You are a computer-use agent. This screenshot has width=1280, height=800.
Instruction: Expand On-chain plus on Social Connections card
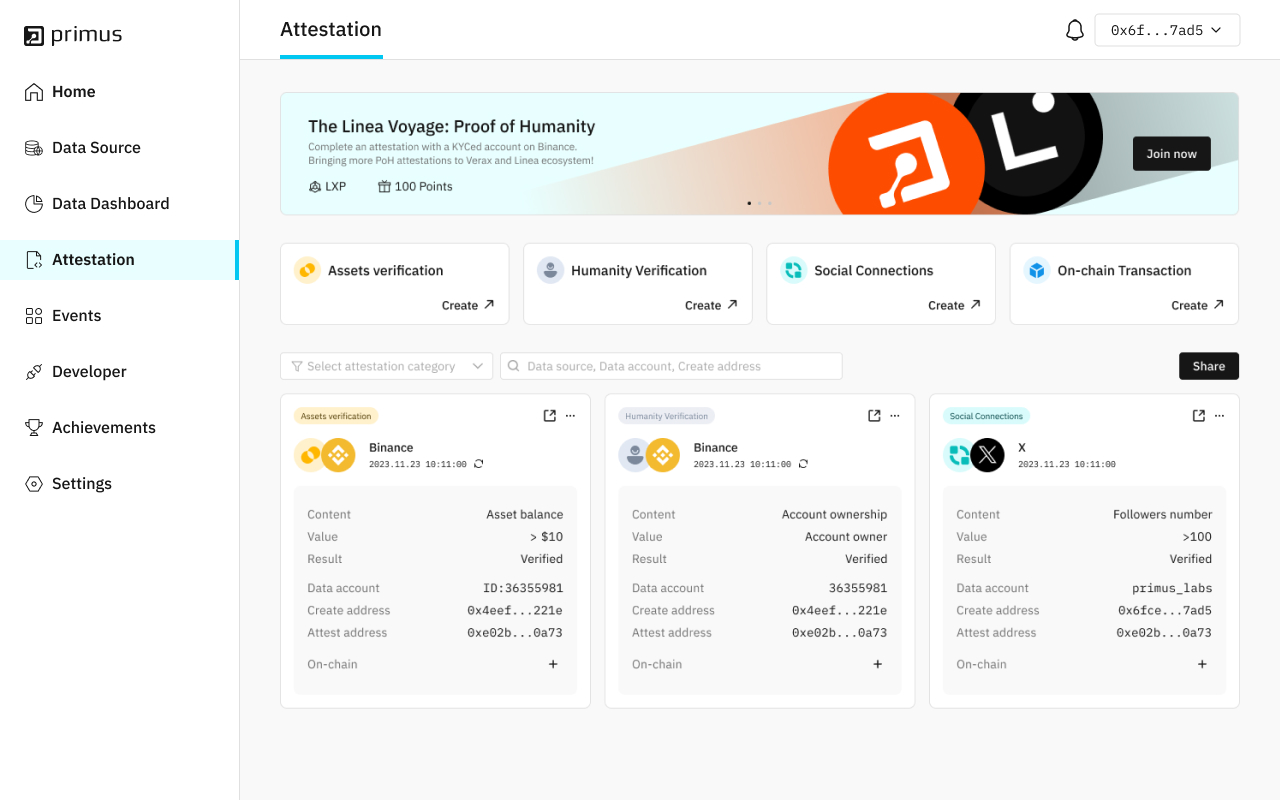pyautogui.click(x=1202, y=664)
